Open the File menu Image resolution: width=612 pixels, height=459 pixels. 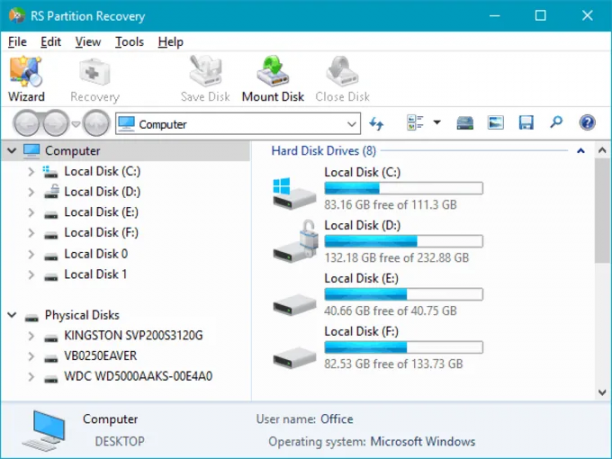point(17,42)
